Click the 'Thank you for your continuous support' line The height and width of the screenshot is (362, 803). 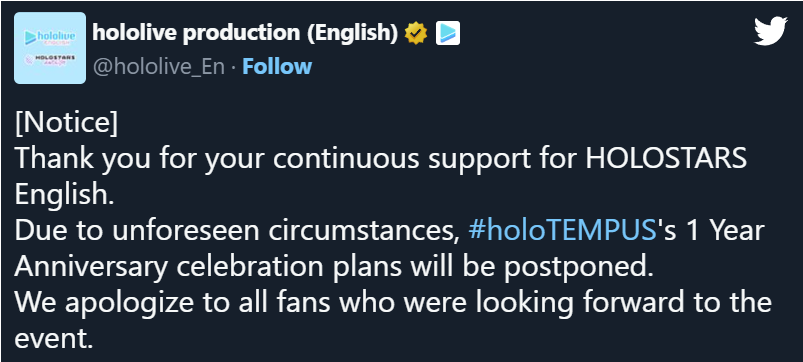pos(381,159)
